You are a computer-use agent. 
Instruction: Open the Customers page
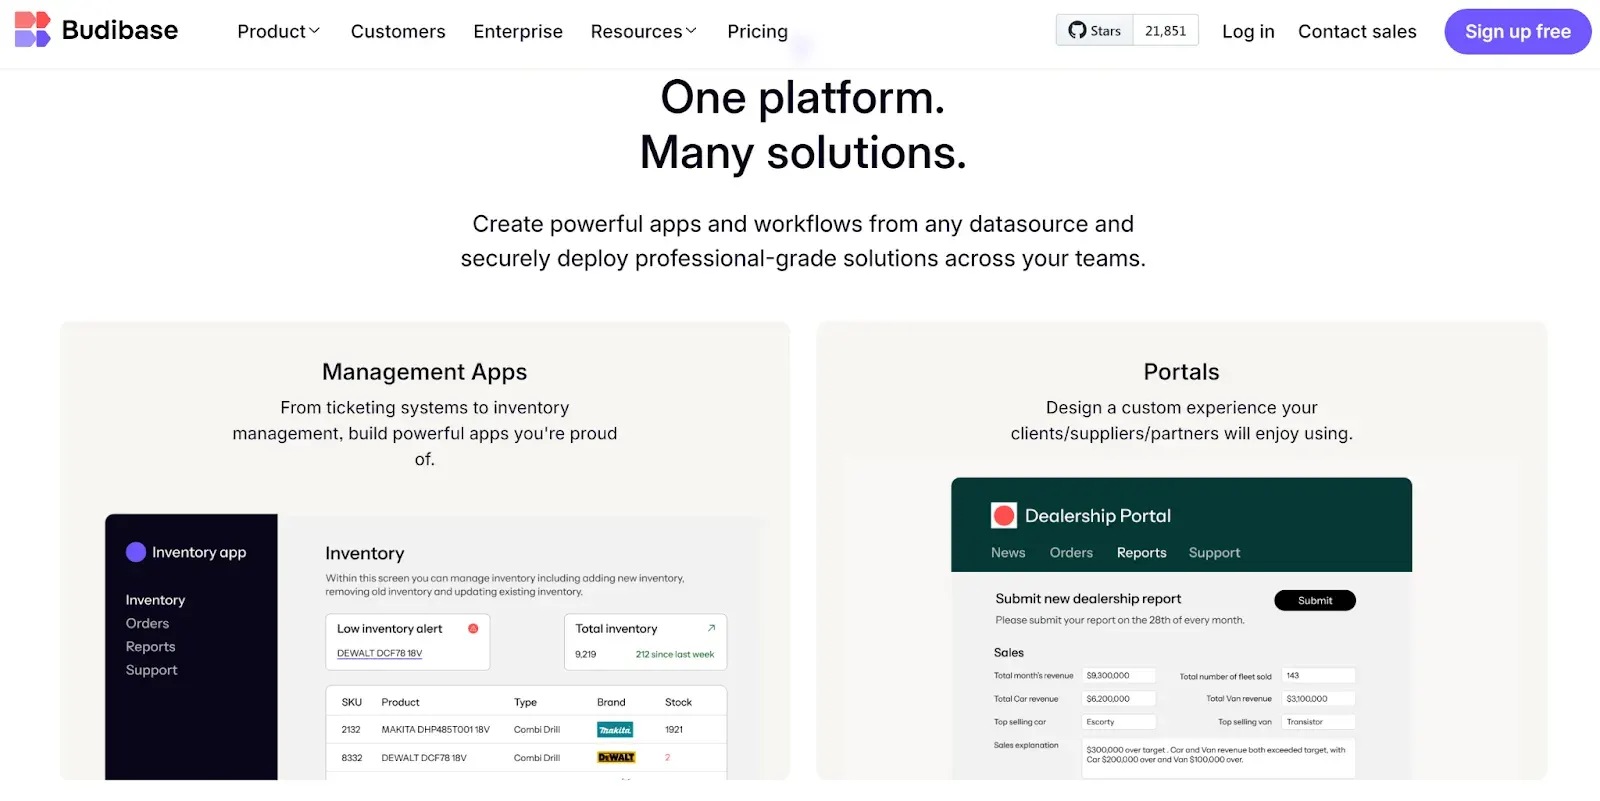click(x=398, y=31)
